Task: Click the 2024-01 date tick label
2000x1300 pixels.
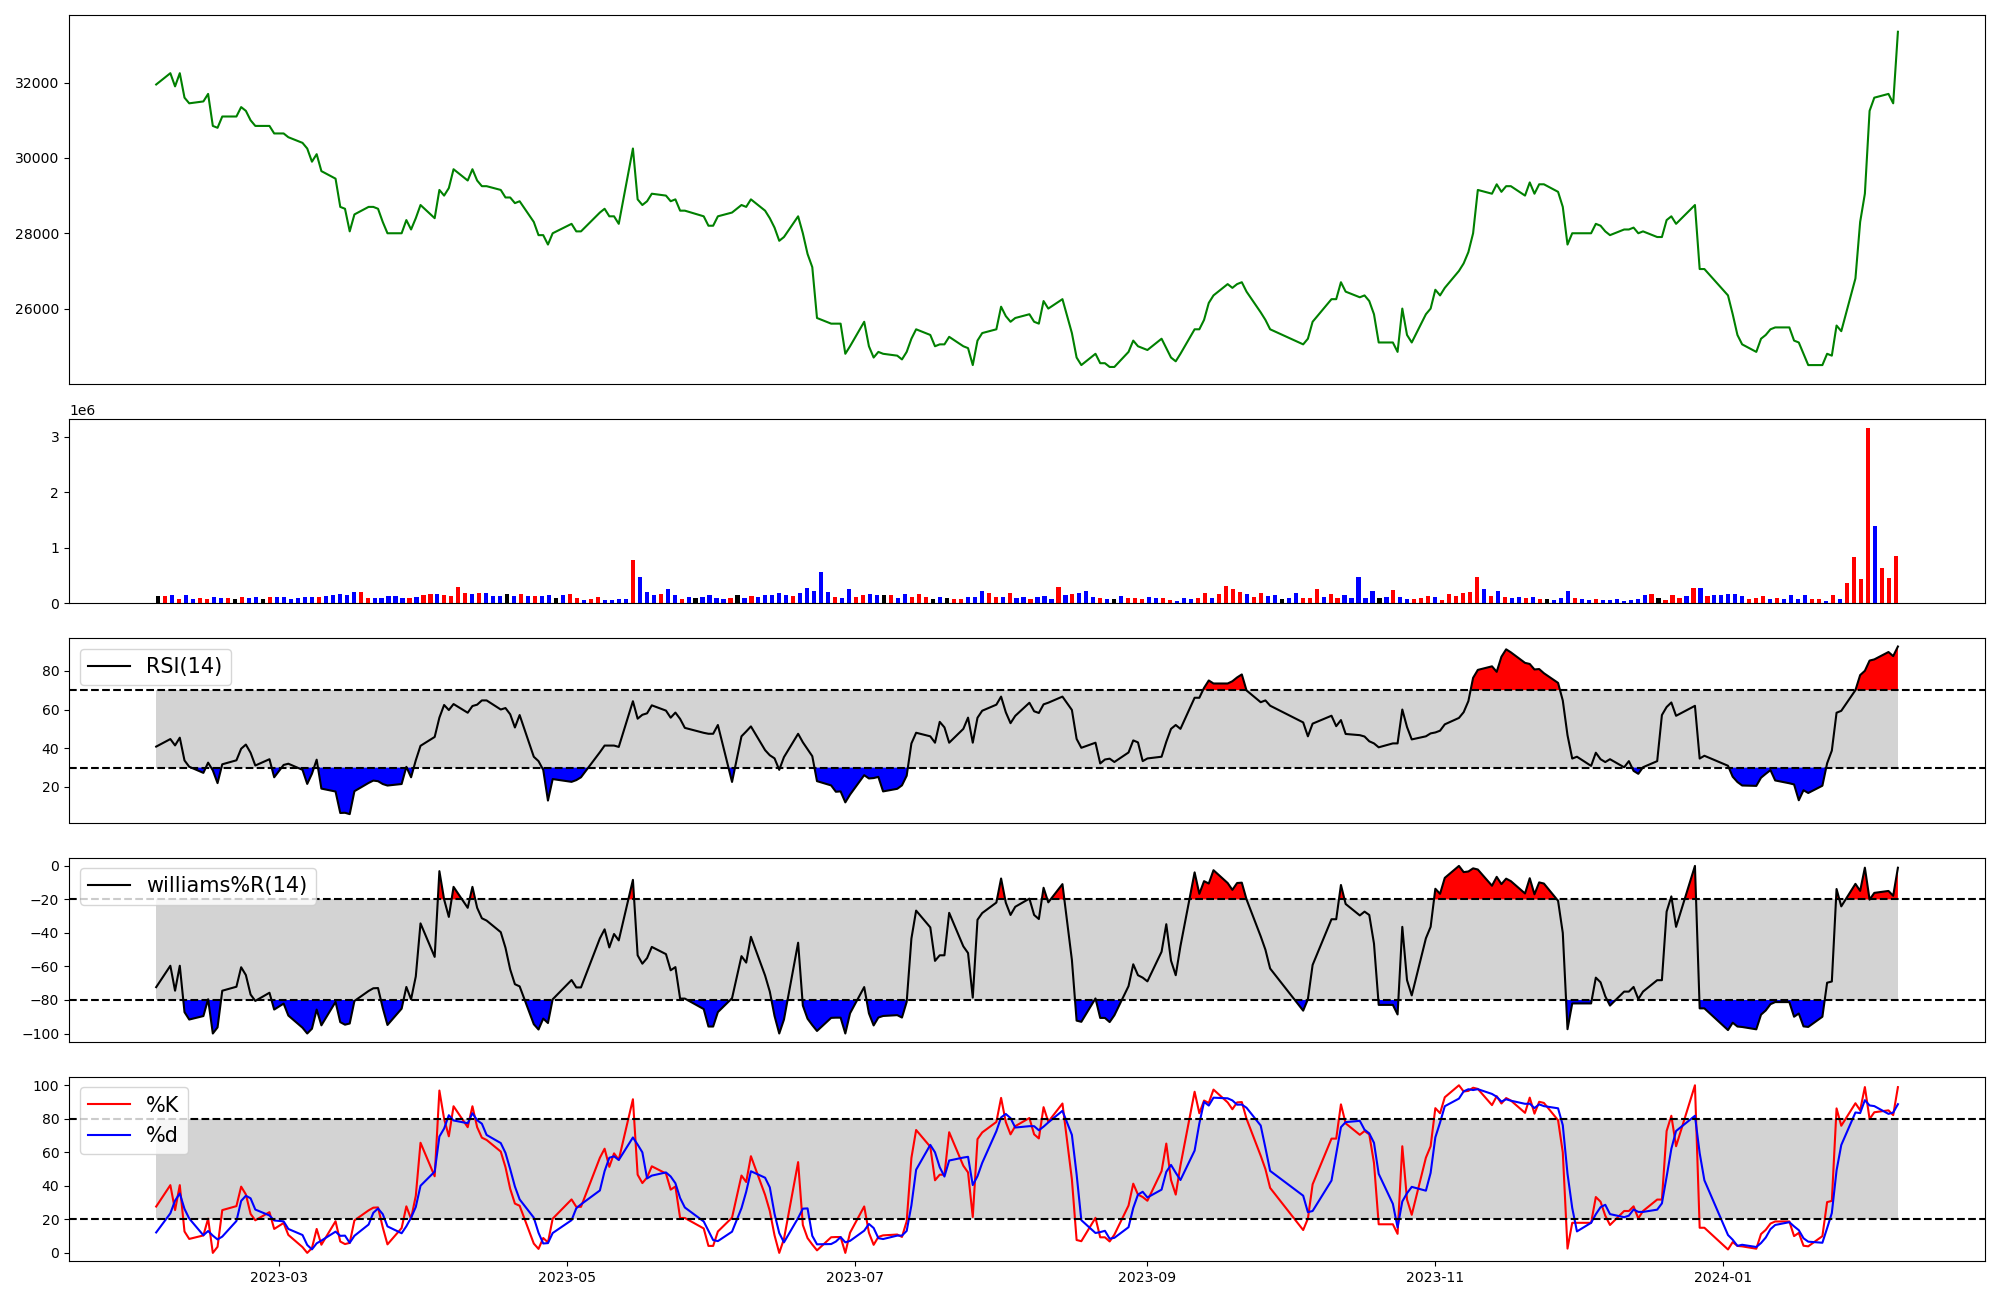Action: point(1723,1277)
